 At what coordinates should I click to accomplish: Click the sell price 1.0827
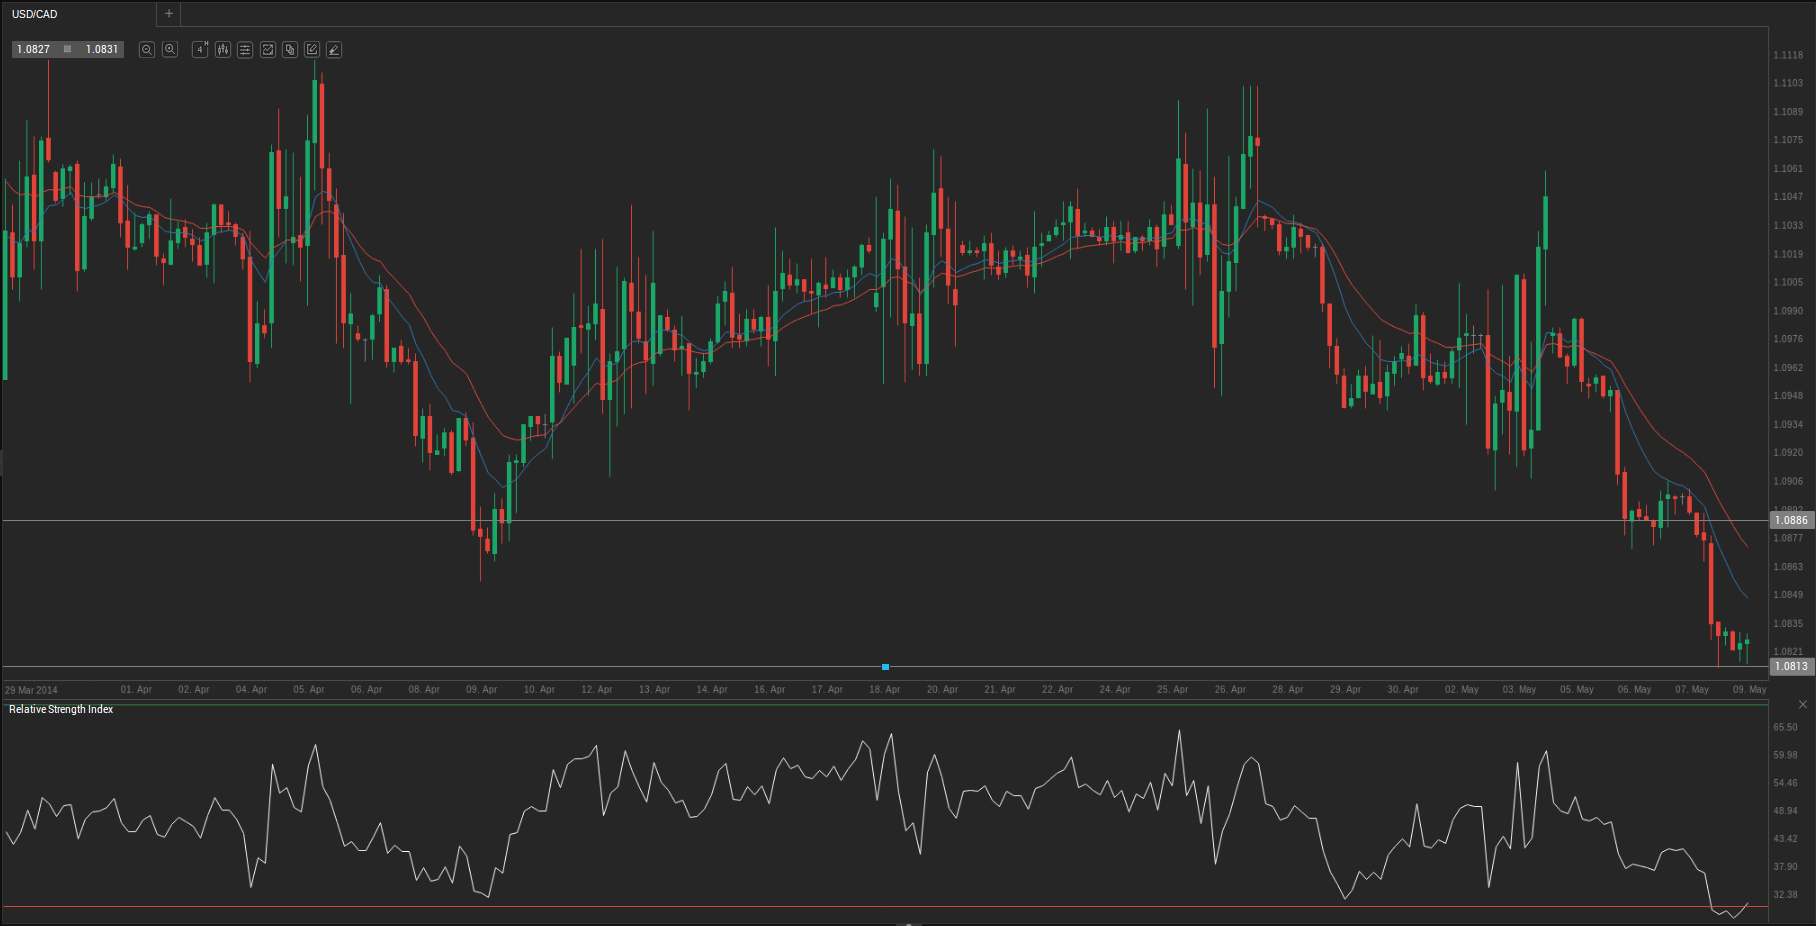33,49
